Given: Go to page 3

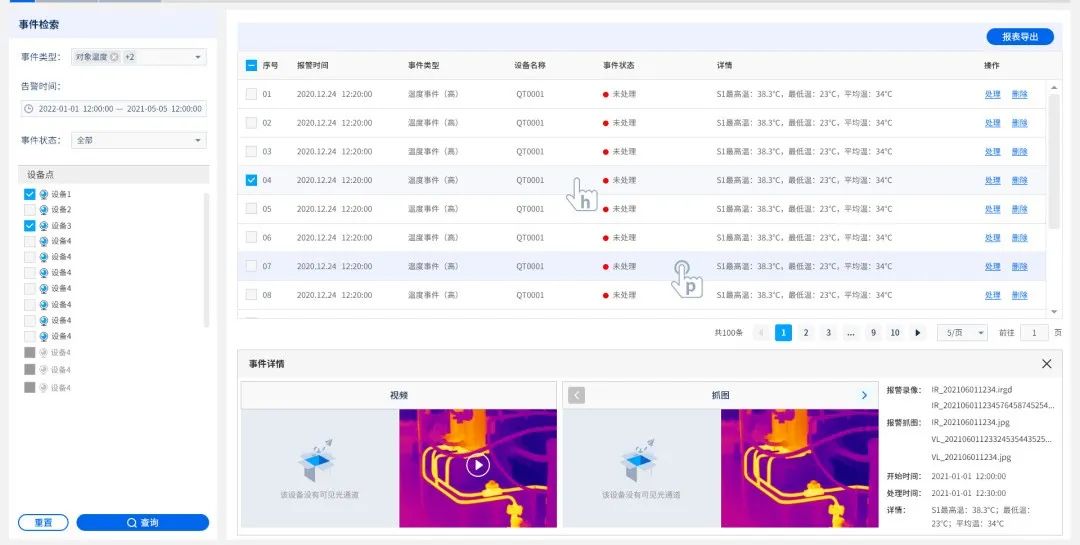Looking at the screenshot, I should point(828,333).
